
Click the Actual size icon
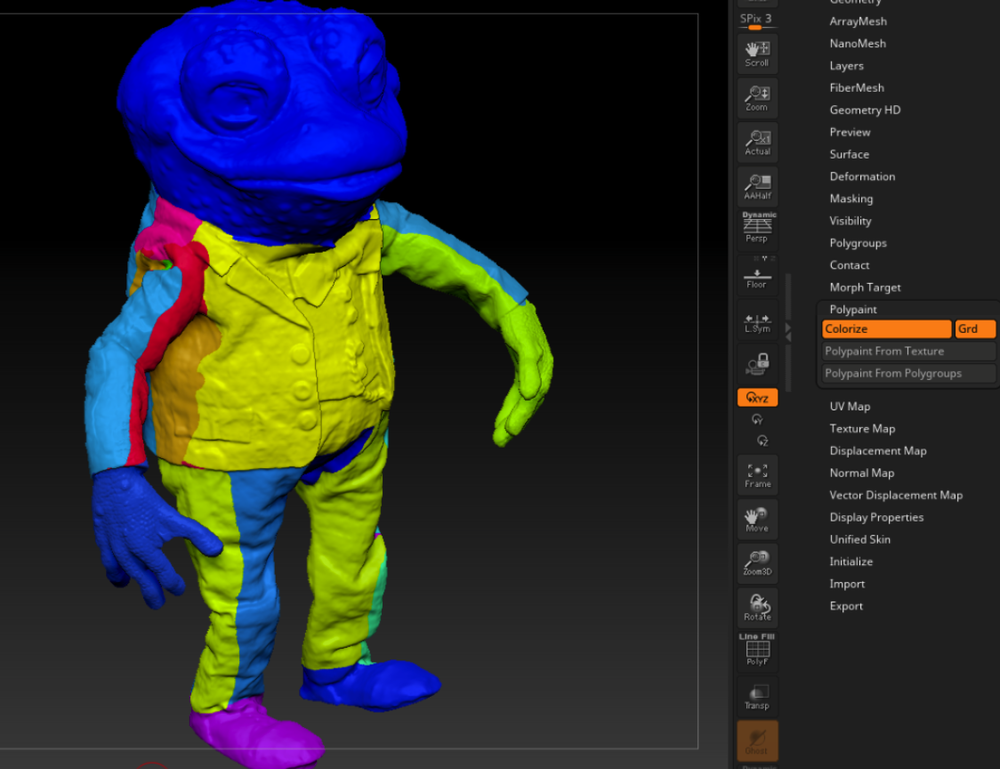point(757,142)
